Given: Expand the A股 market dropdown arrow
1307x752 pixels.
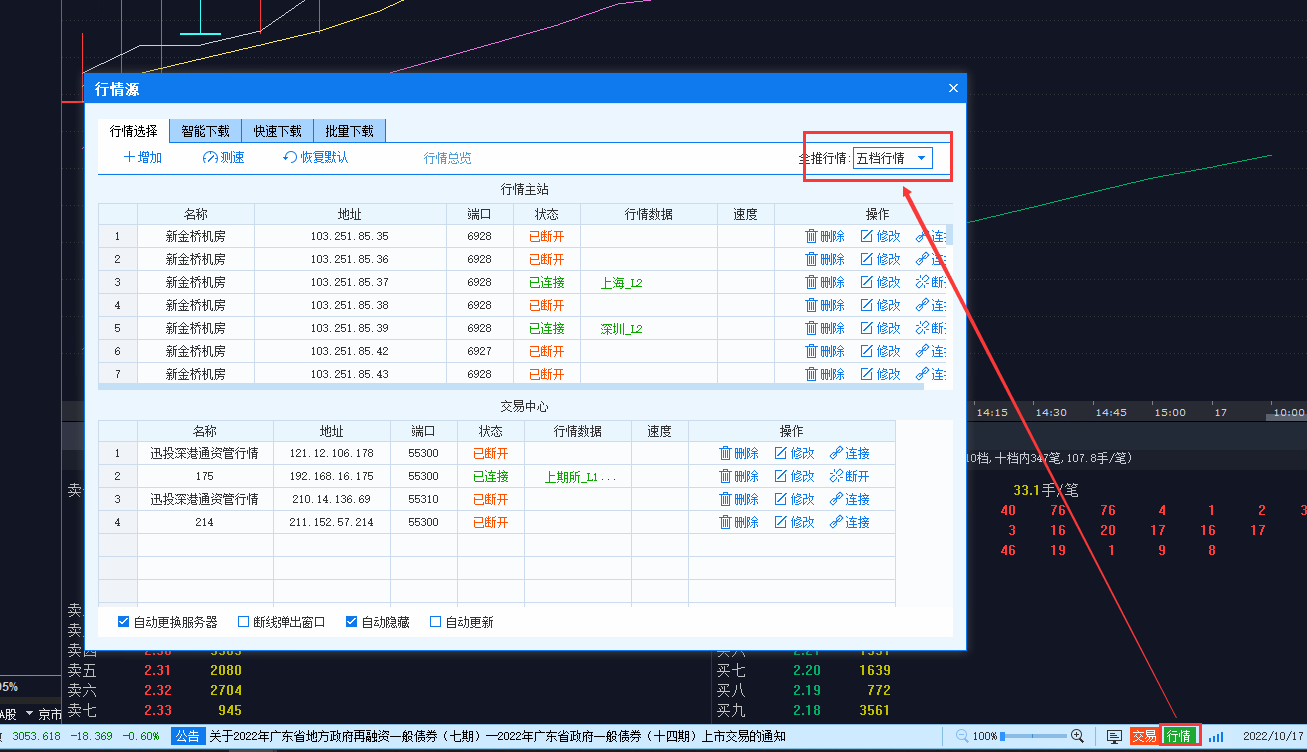Looking at the screenshot, I should [x=30, y=714].
